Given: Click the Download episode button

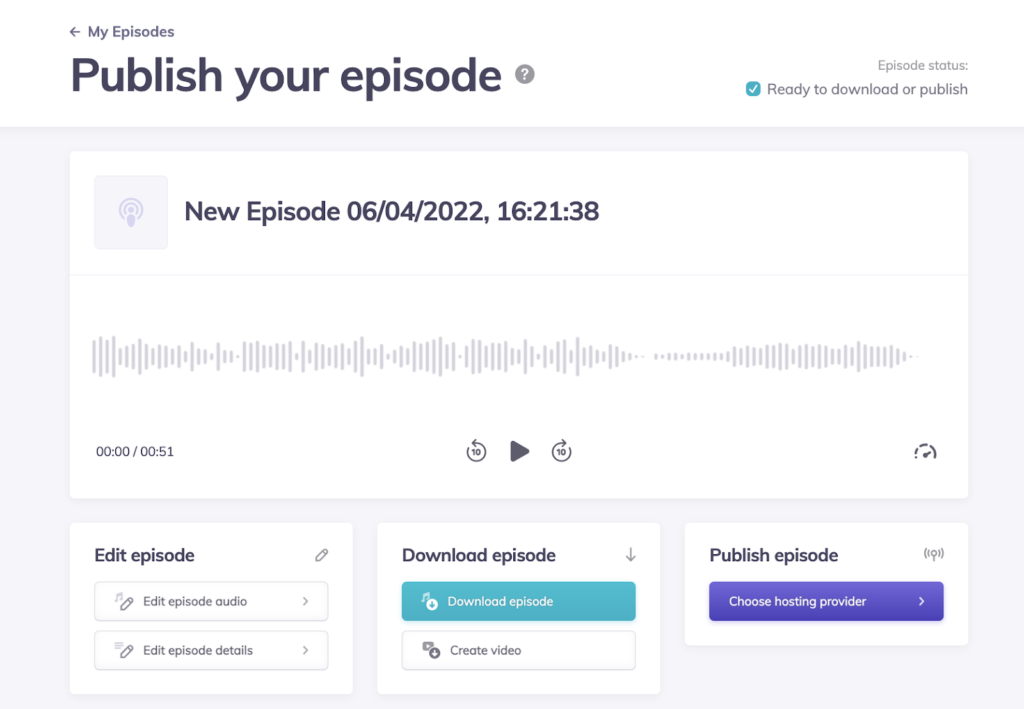Looking at the screenshot, I should click(518, 602).
